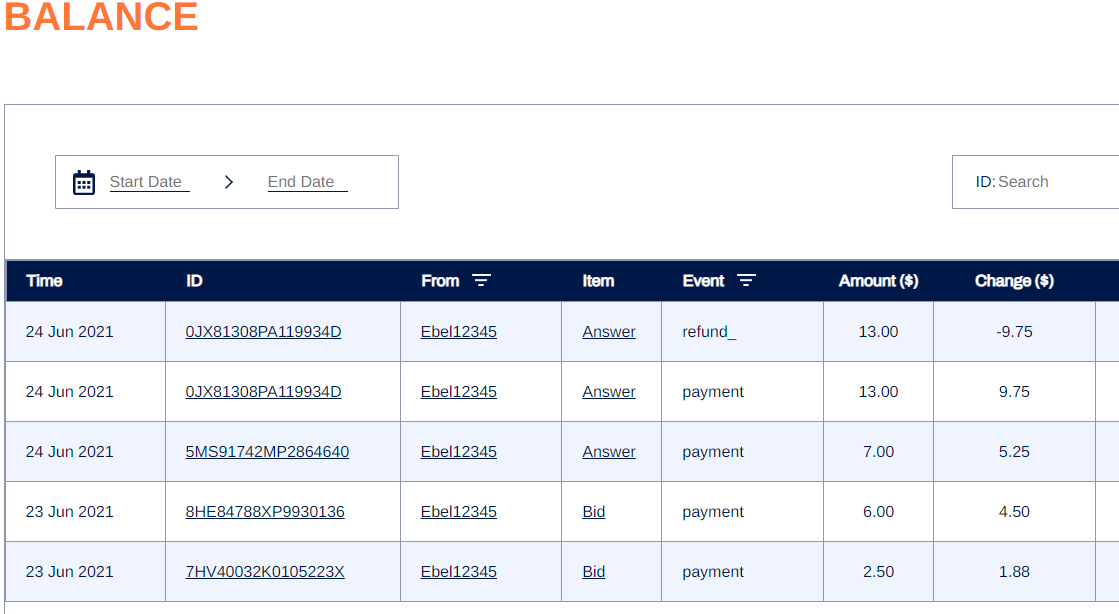Open Bid item in 6.00 payment row
This screenshot has width=1119, height=614.
pos(594,512)
